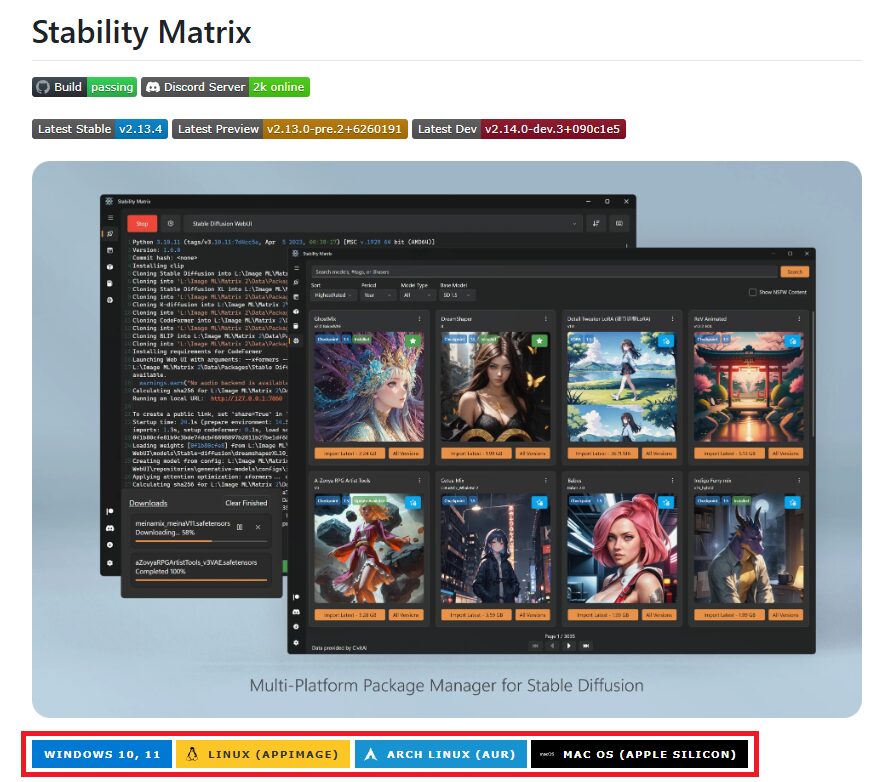Viewport: 890px width, 782px height.
Task: Click the orange Search button in model browser
Action: (795, 272)
